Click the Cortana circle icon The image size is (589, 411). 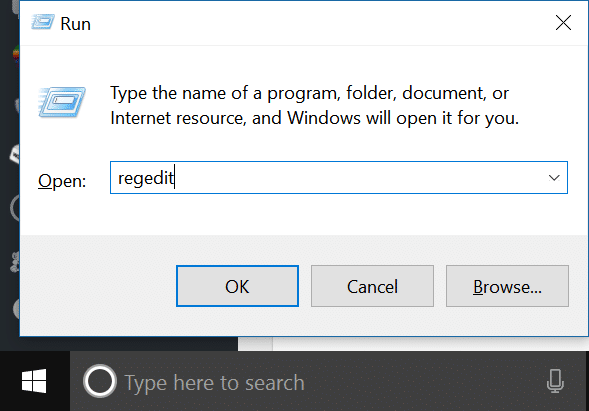click(x=100, y=381)
